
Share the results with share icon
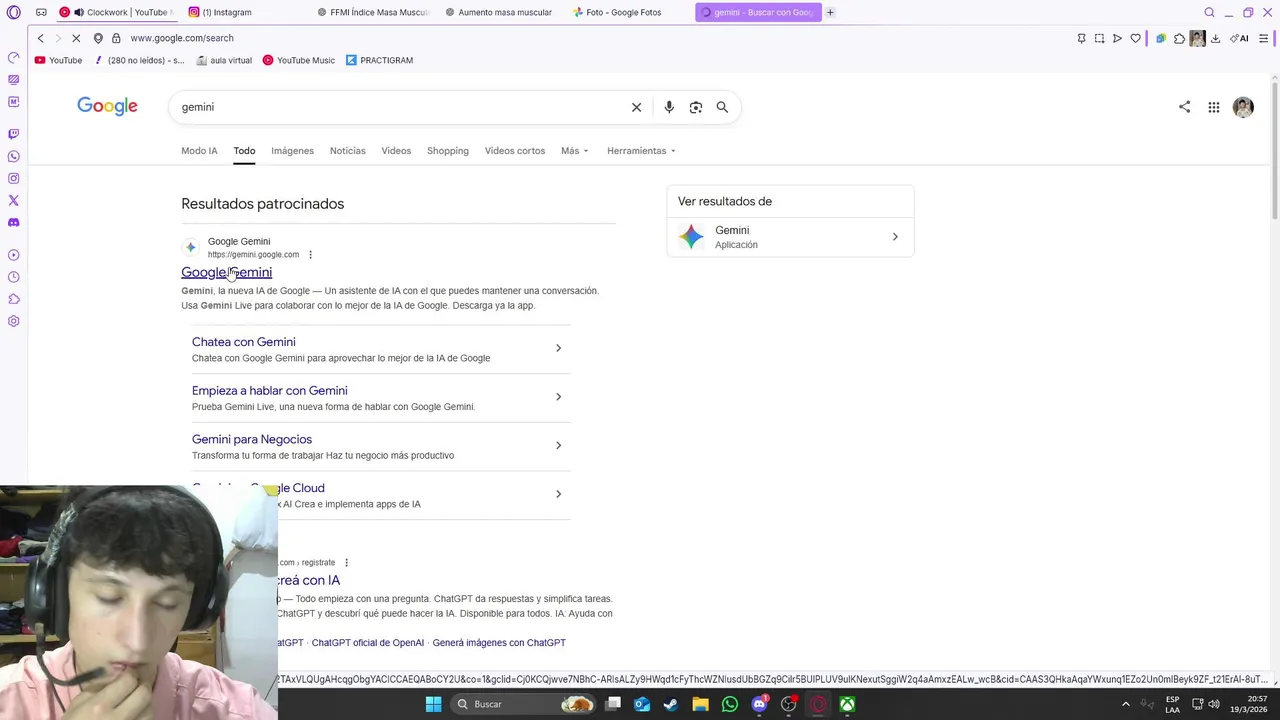pyautogui.click(x=1184, y=107)
